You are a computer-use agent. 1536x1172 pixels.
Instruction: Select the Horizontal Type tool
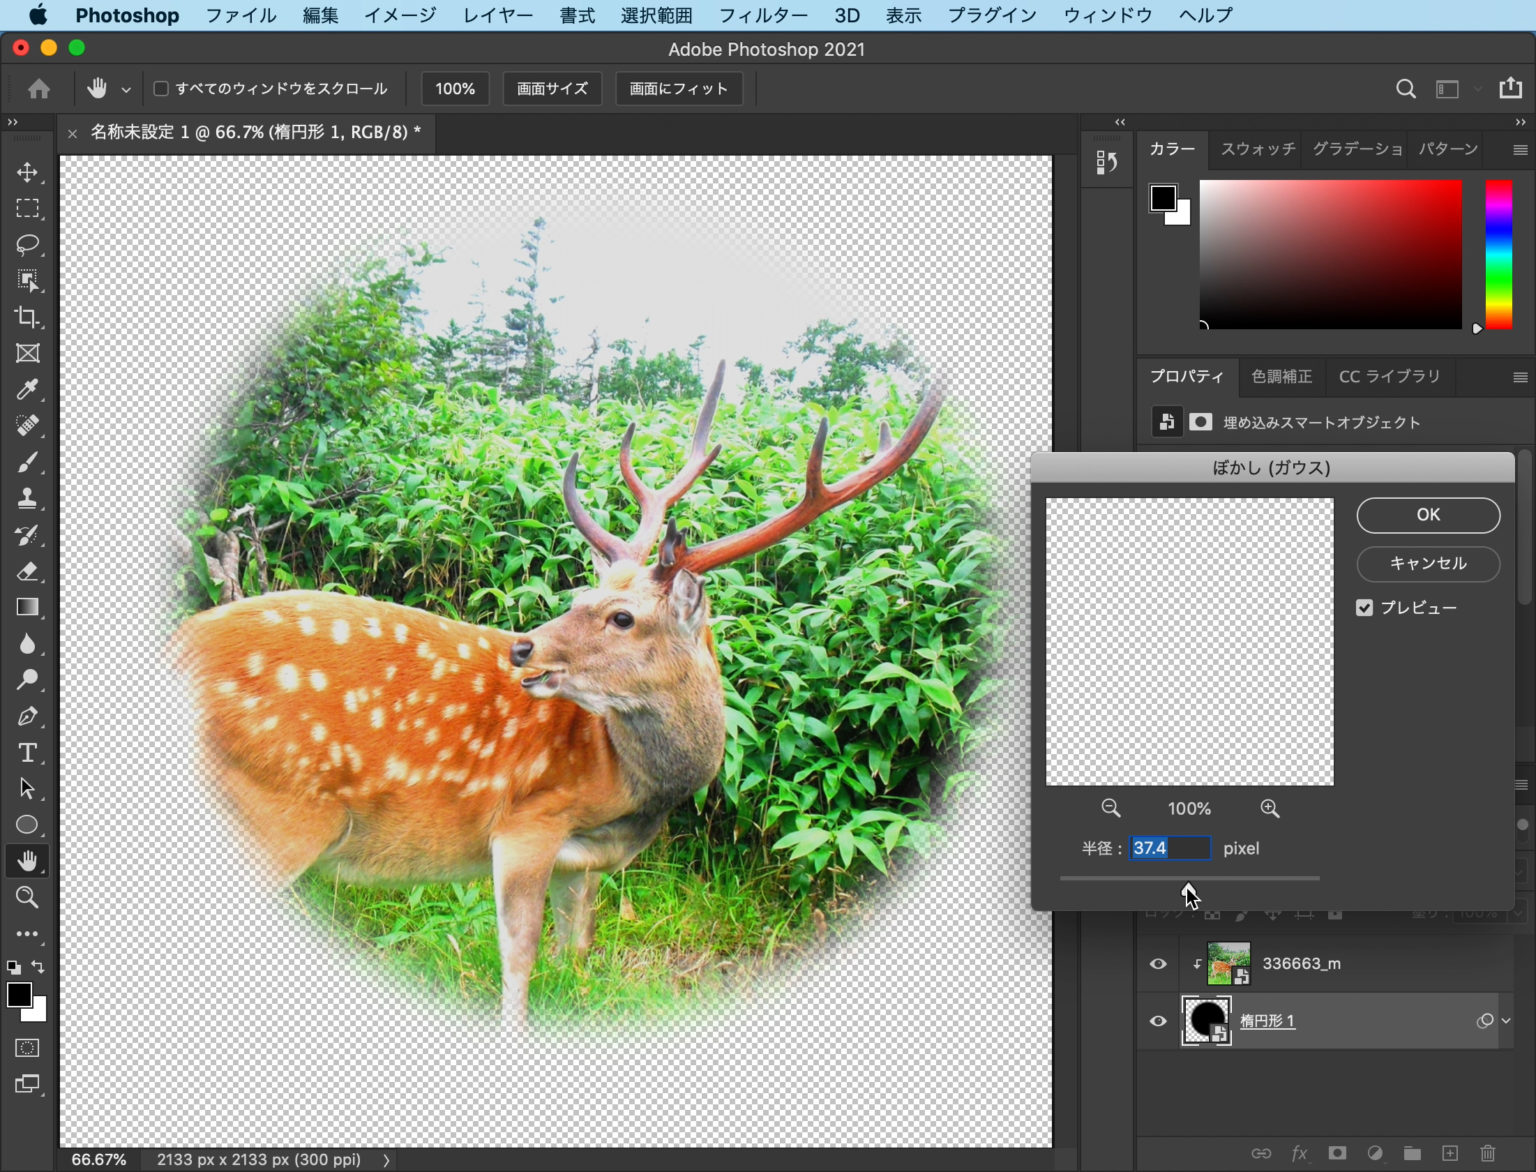[27, 753]
